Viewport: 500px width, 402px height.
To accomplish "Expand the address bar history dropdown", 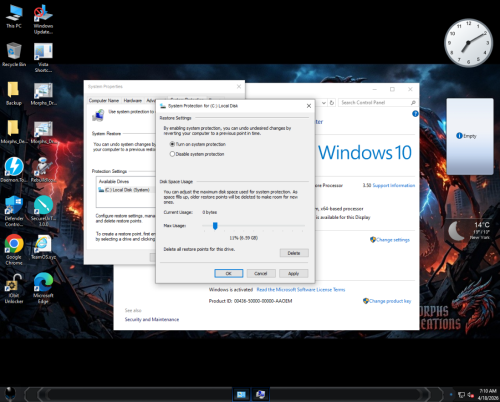I will 323,103.
